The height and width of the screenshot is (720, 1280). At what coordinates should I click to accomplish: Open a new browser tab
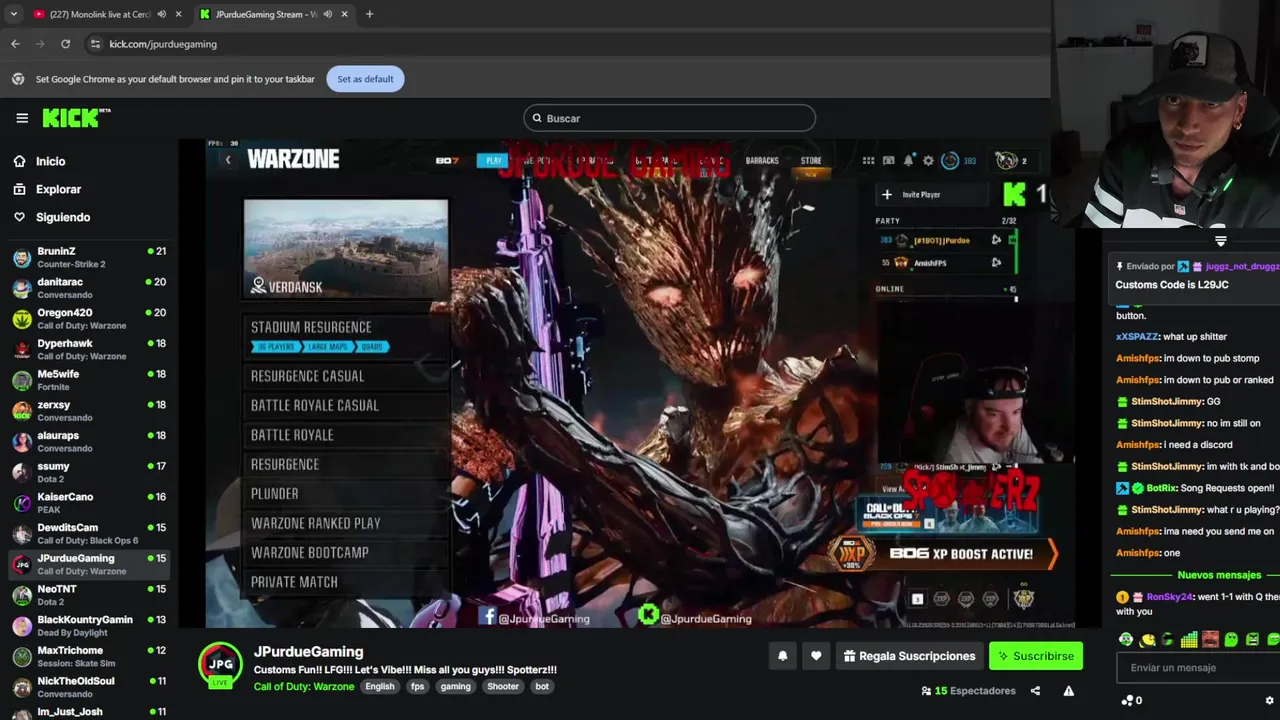click(369, 14)
